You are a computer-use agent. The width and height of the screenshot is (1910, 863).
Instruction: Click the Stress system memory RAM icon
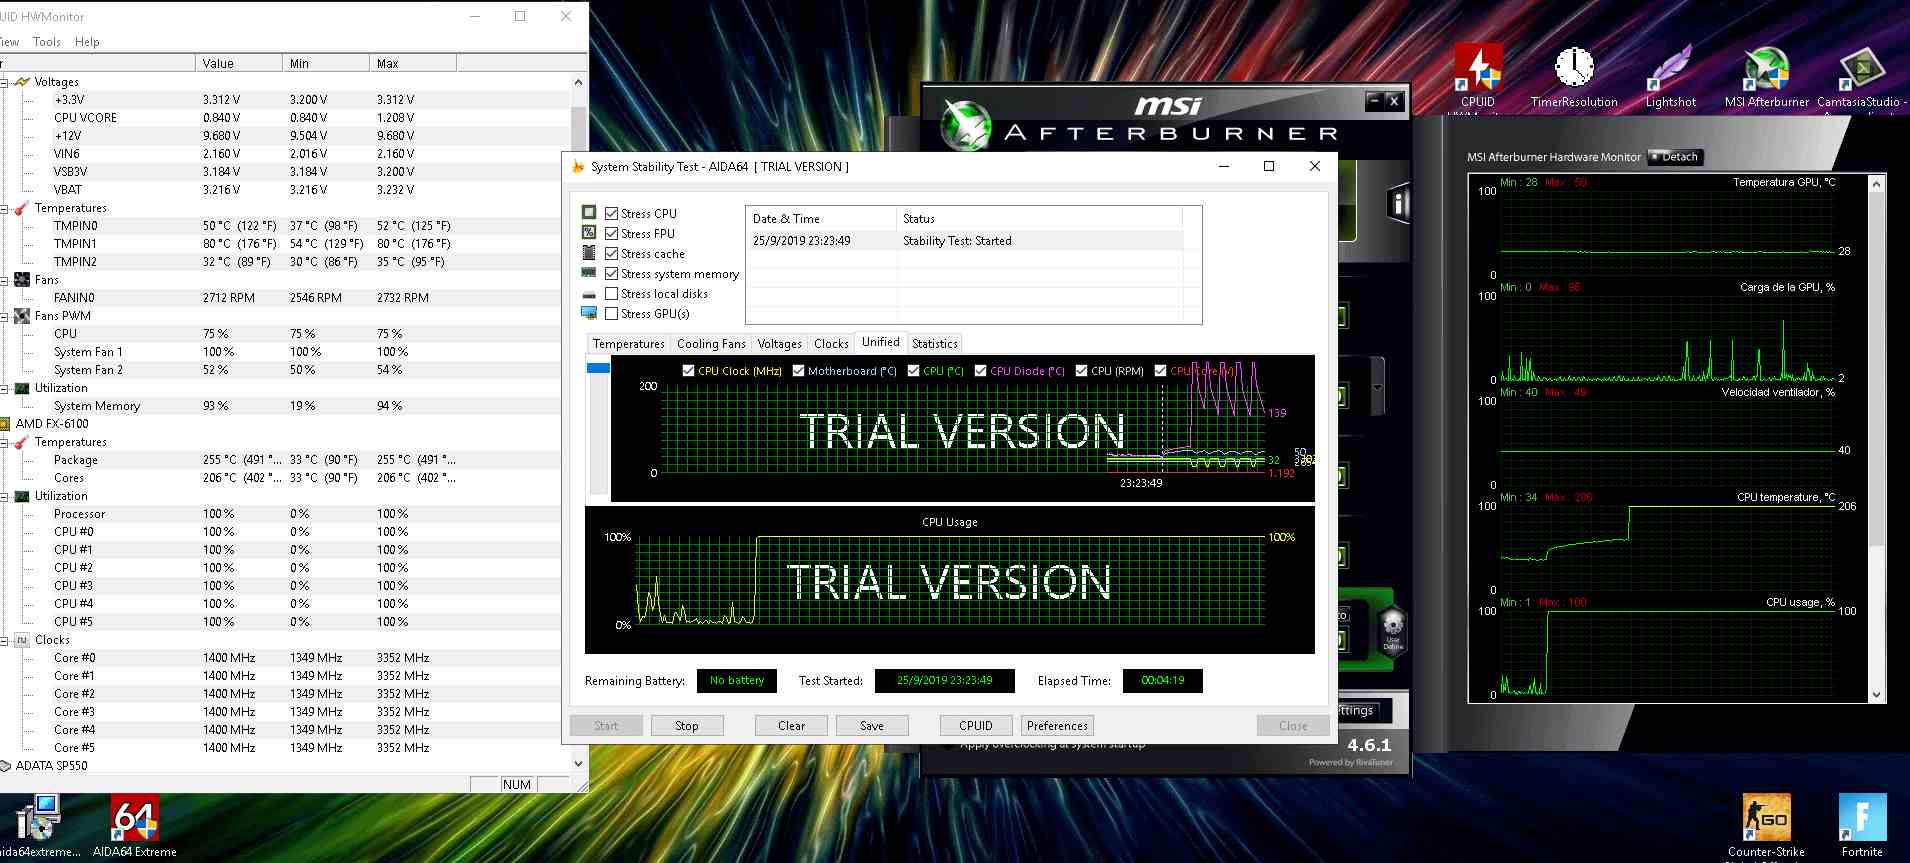(x=589, y=272)
